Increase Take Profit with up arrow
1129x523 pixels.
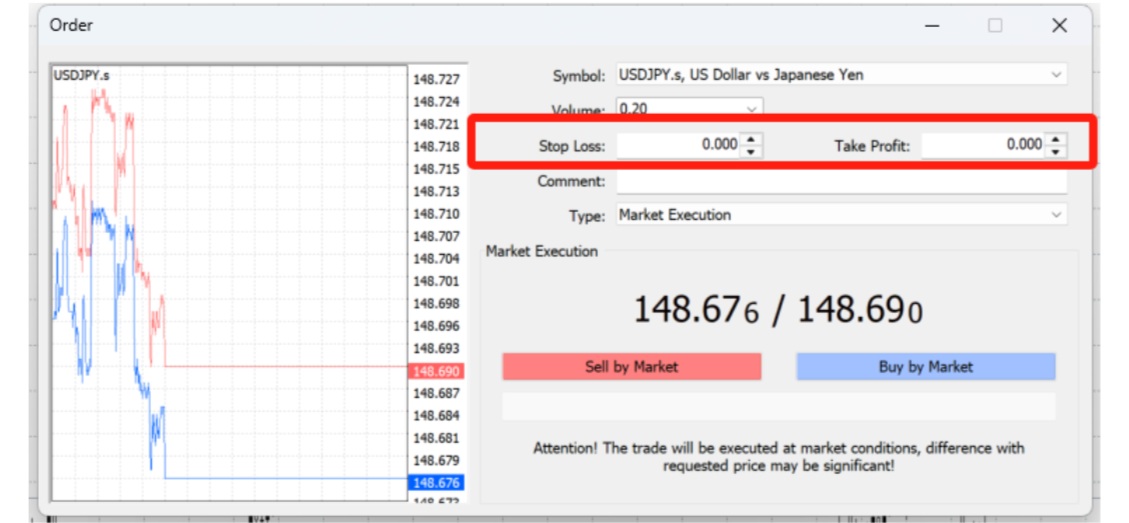click(x=1056, y=139)
